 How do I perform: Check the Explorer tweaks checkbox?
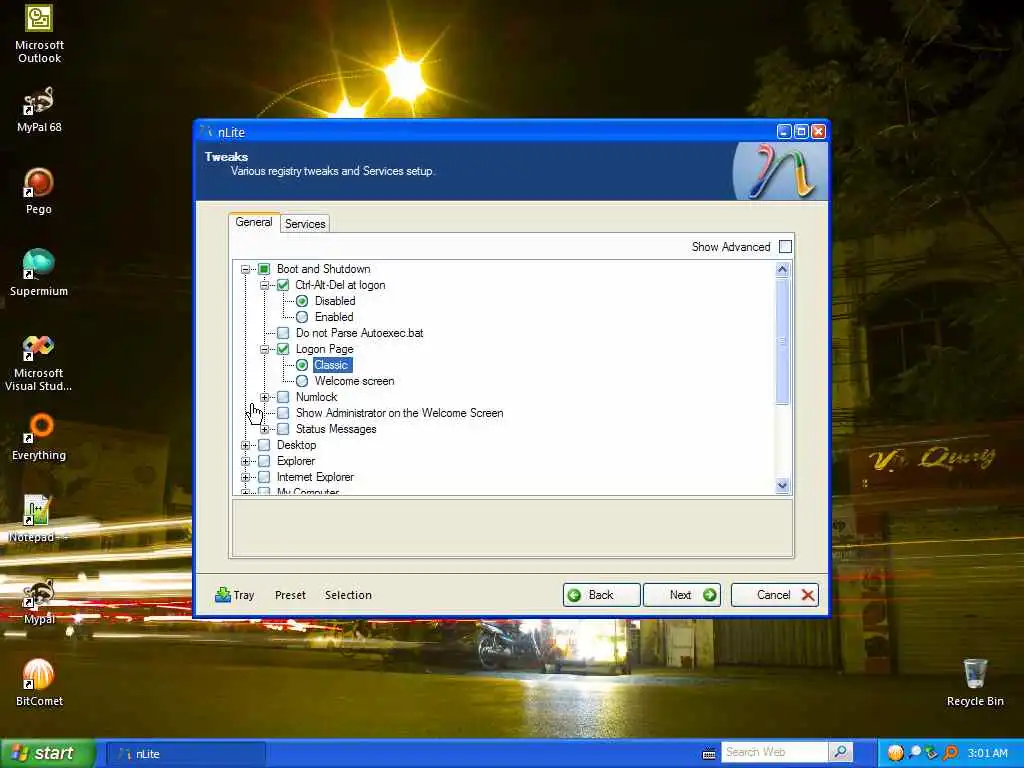(264, 461)
